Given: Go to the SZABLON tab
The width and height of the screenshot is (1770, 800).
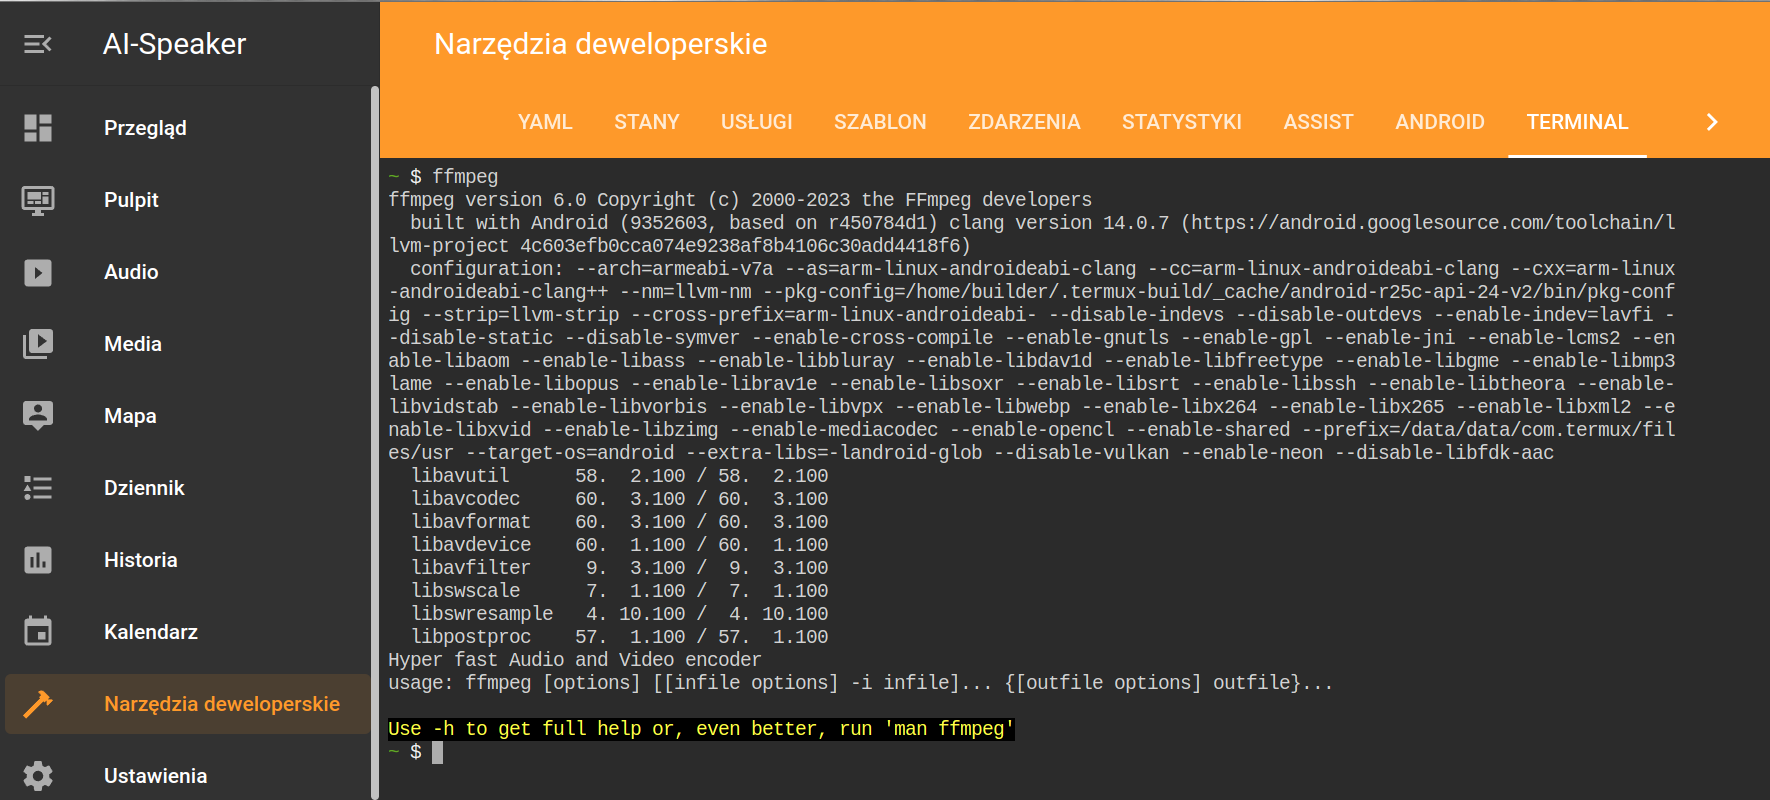Looking at the screenshot, I should [880, 122].
